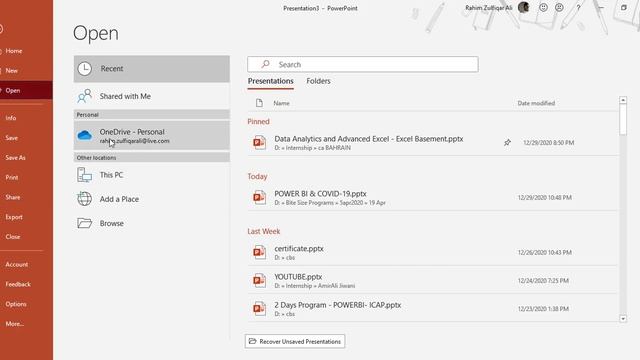Click PowerPoint icon of YOUTUBE.pptx
The height and width of the screenshot is (360, 640).
coord(259,280)
